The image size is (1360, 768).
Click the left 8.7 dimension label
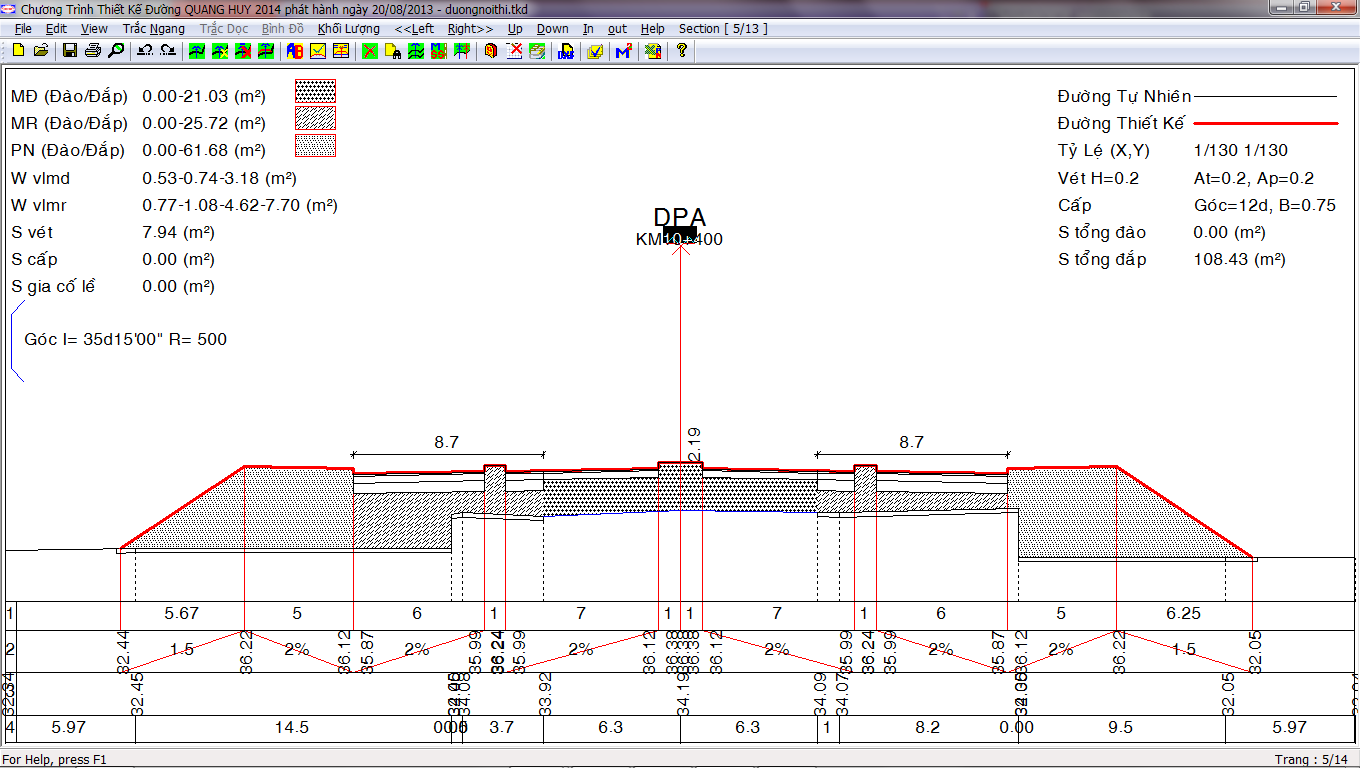coord(446,442)
